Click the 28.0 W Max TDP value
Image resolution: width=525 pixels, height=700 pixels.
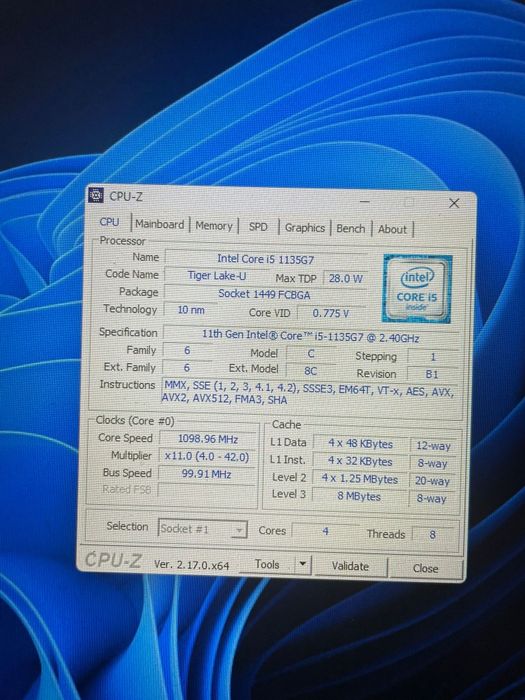346,279
